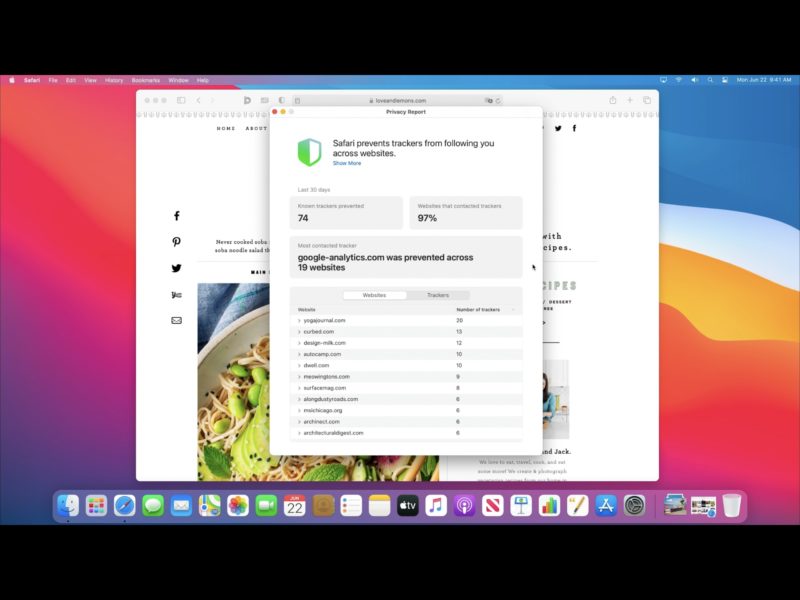
Task: Open the History menu
Action: point(114,80)
